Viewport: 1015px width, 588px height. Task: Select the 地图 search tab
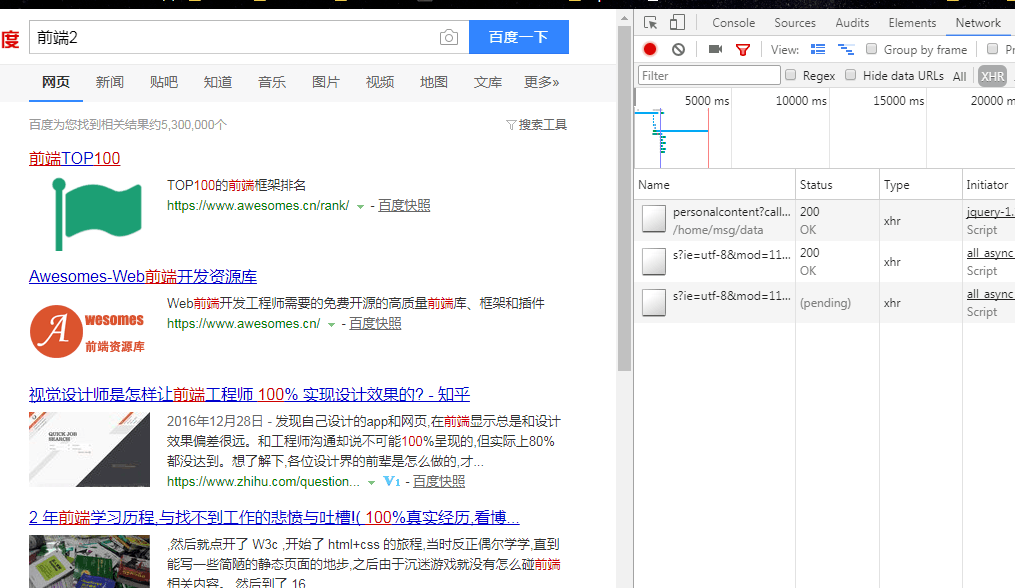click(x=434, y=82)
